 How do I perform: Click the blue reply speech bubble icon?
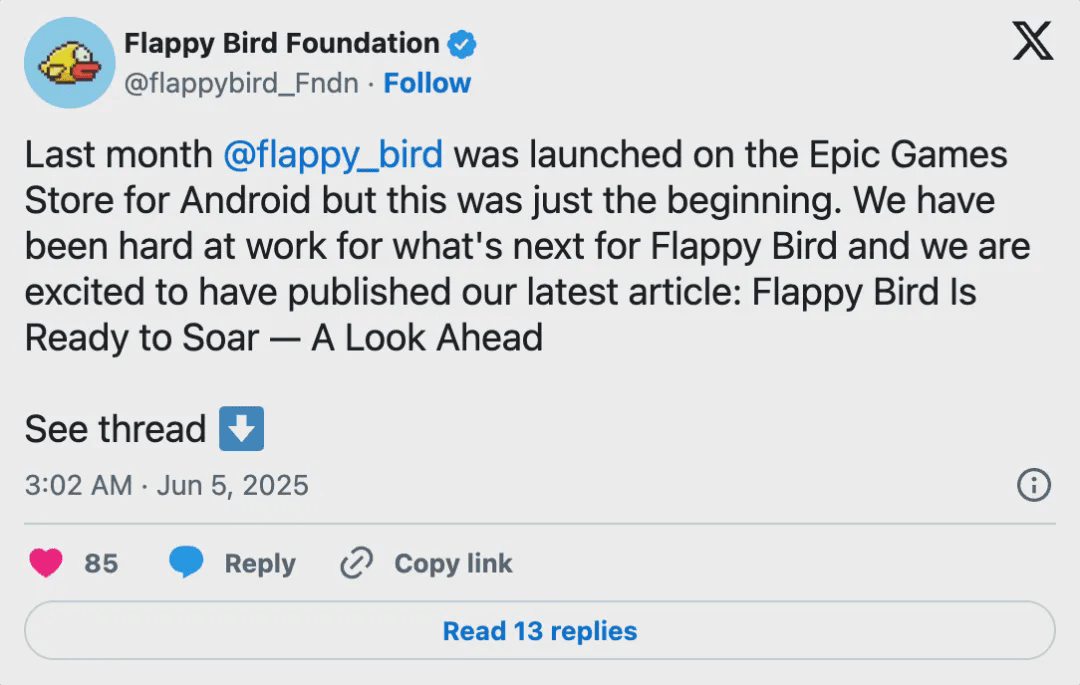point(186,563)
